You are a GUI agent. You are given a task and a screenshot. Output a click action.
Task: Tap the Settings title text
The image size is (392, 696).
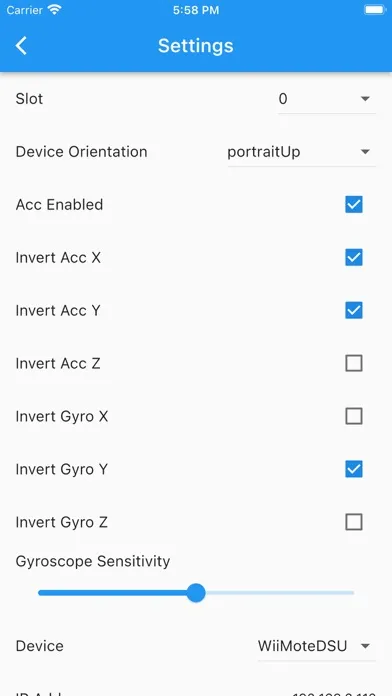click(196, 46)
